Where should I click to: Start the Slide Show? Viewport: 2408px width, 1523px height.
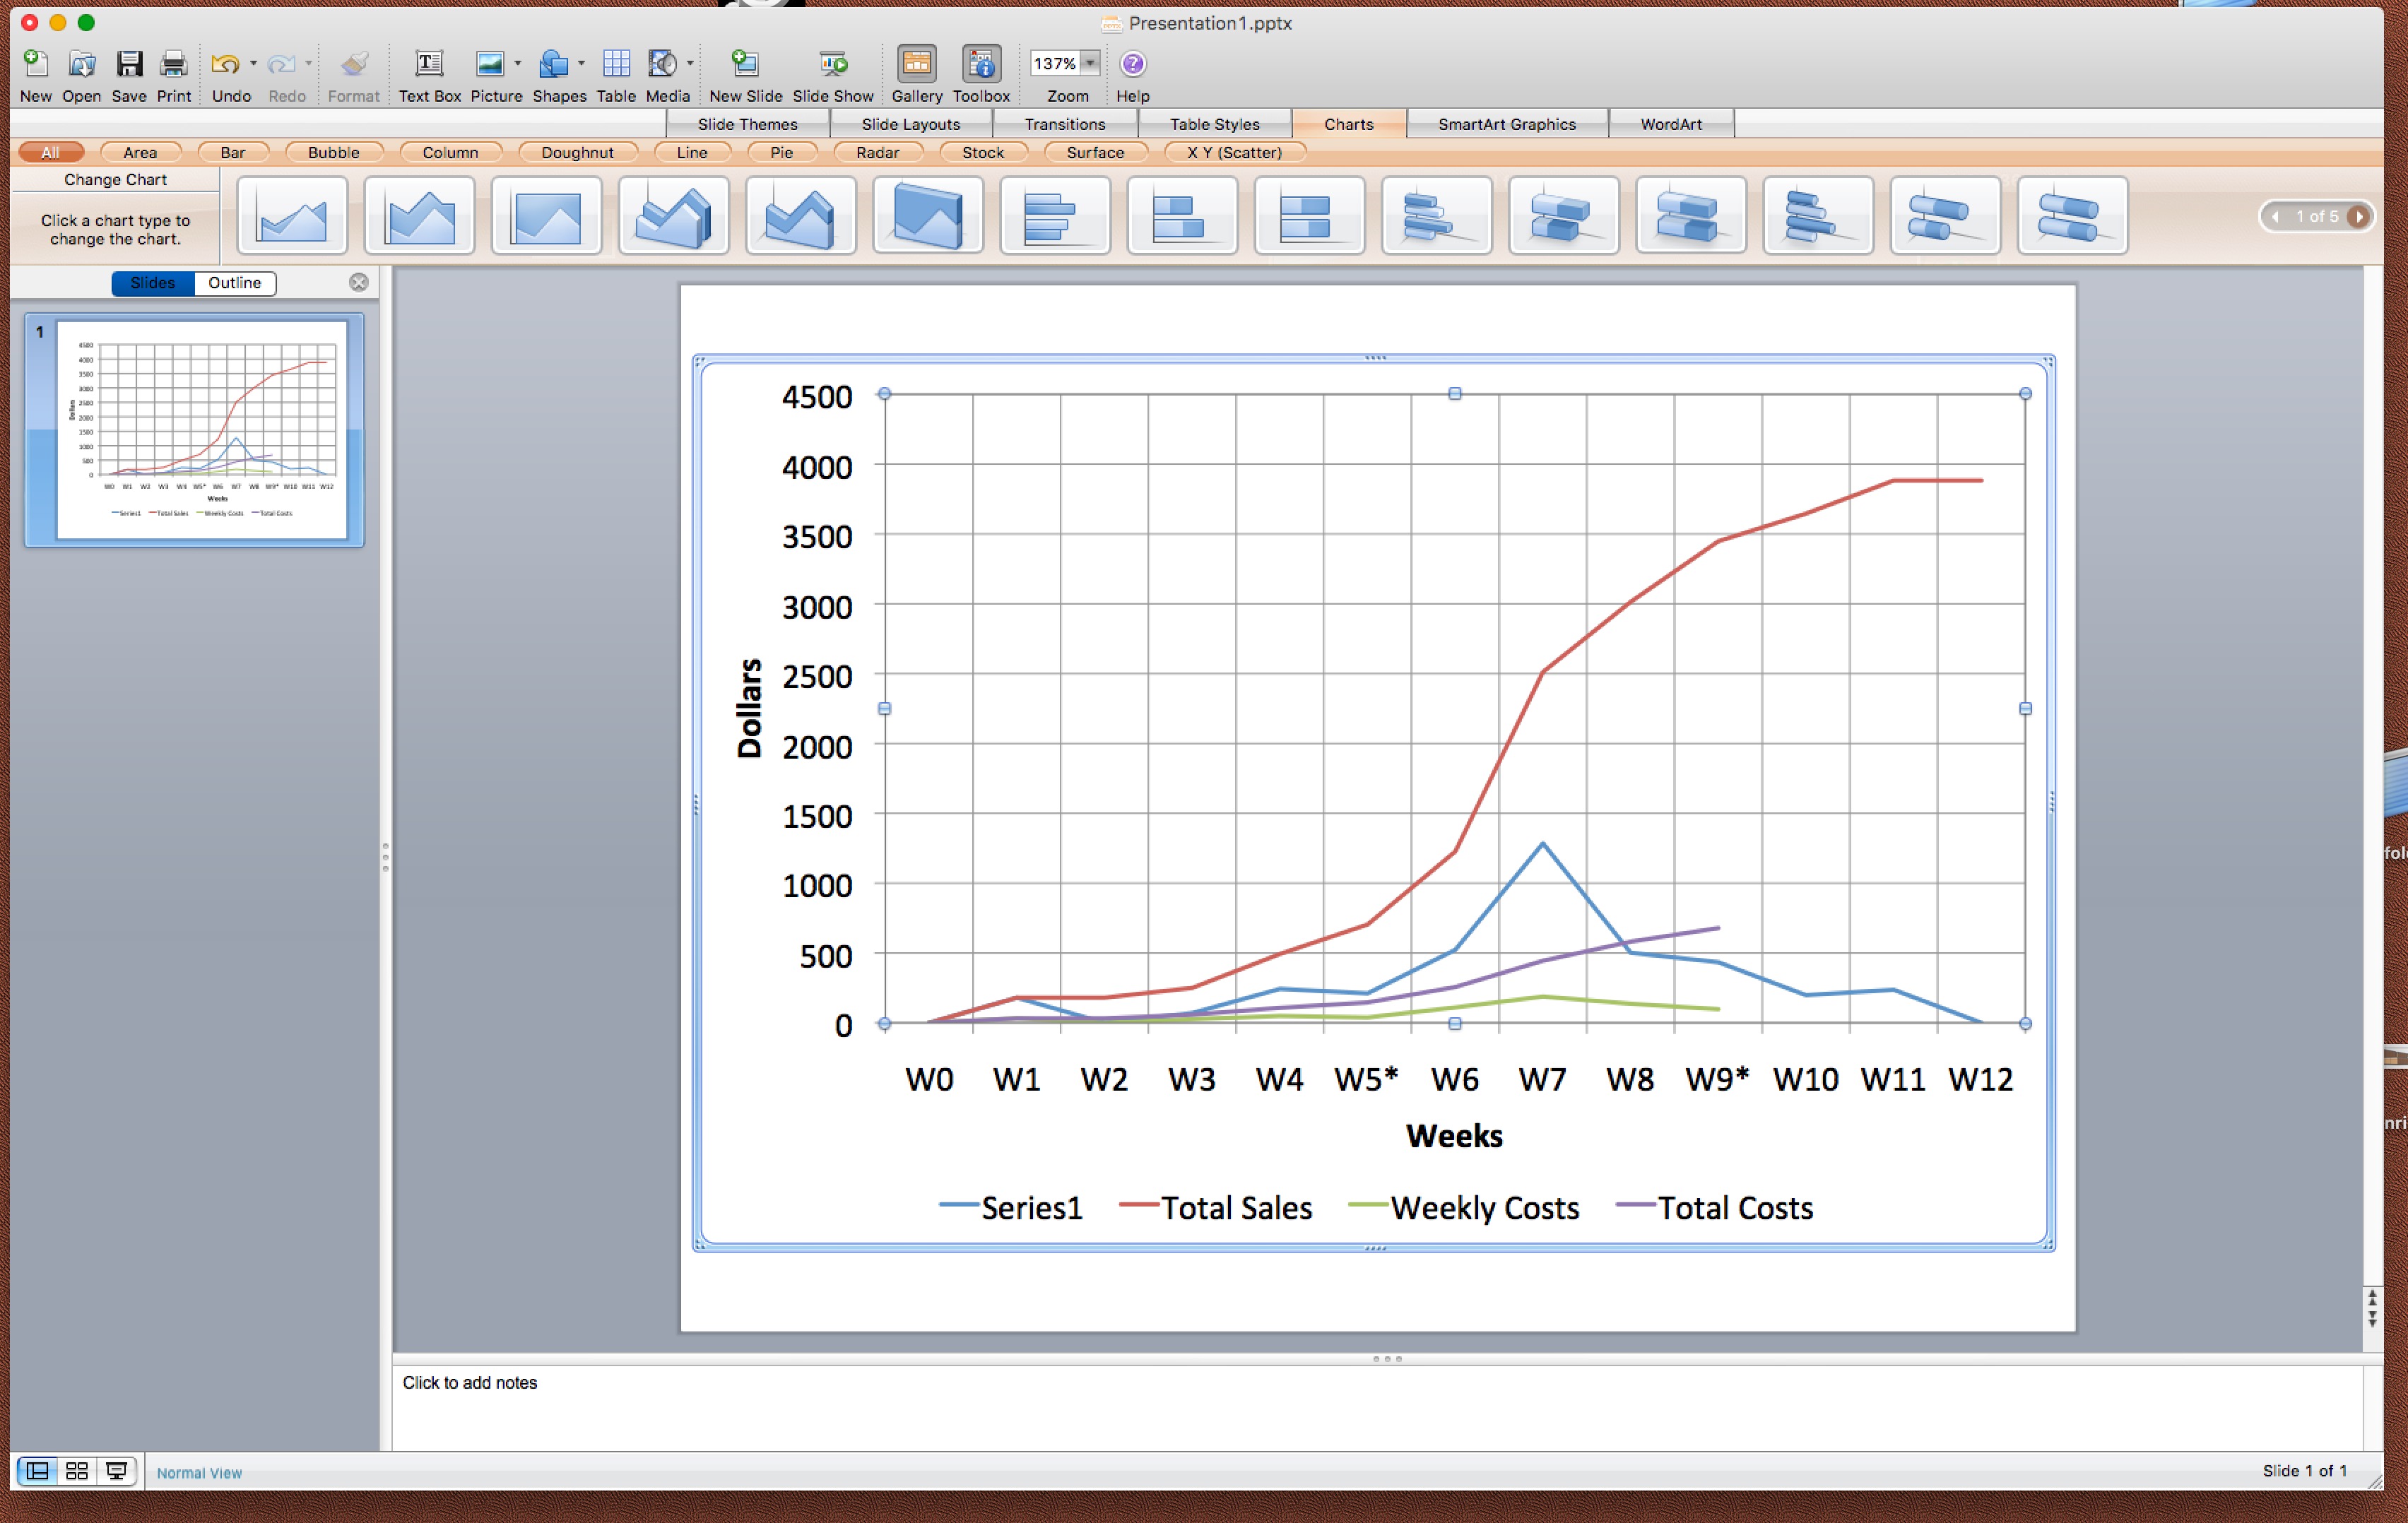click(x=833, y=65)
